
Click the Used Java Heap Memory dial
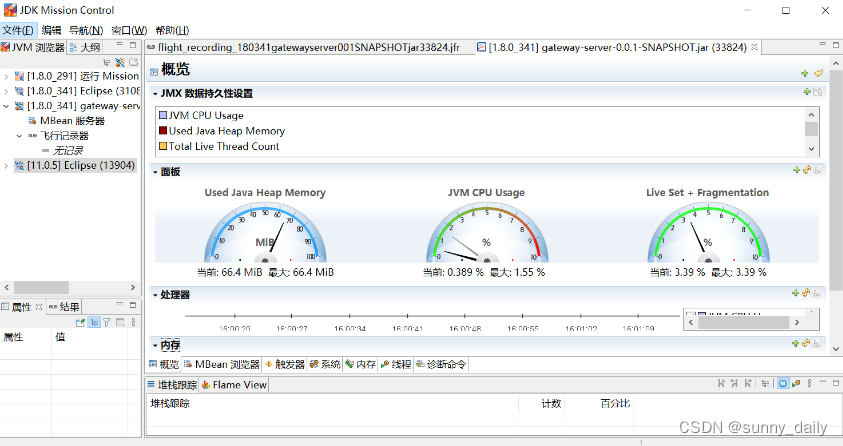pos(266,234)
